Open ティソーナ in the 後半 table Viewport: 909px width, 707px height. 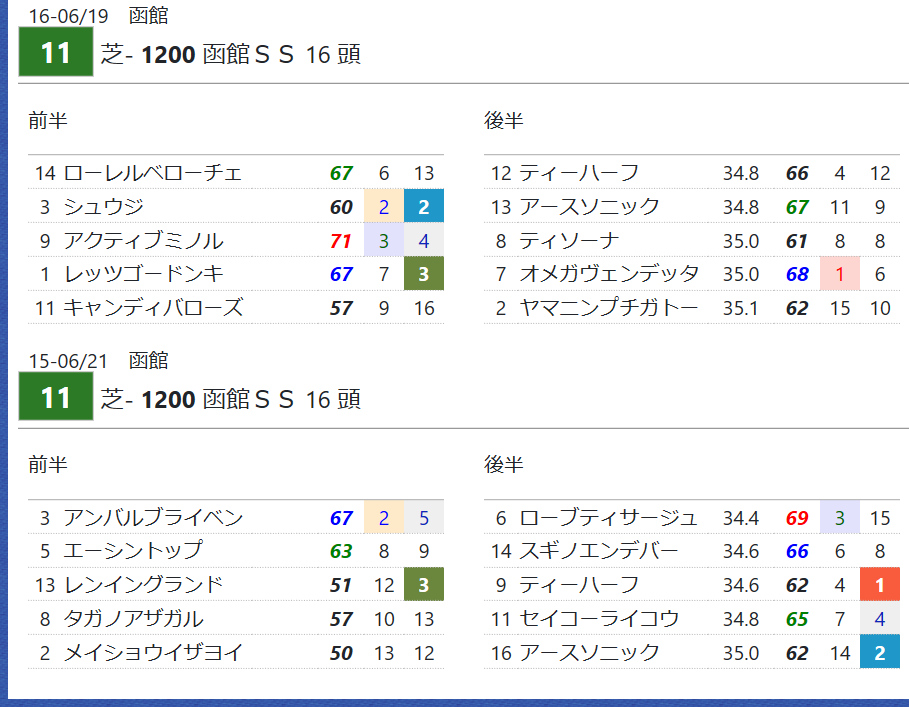[569, 240]
